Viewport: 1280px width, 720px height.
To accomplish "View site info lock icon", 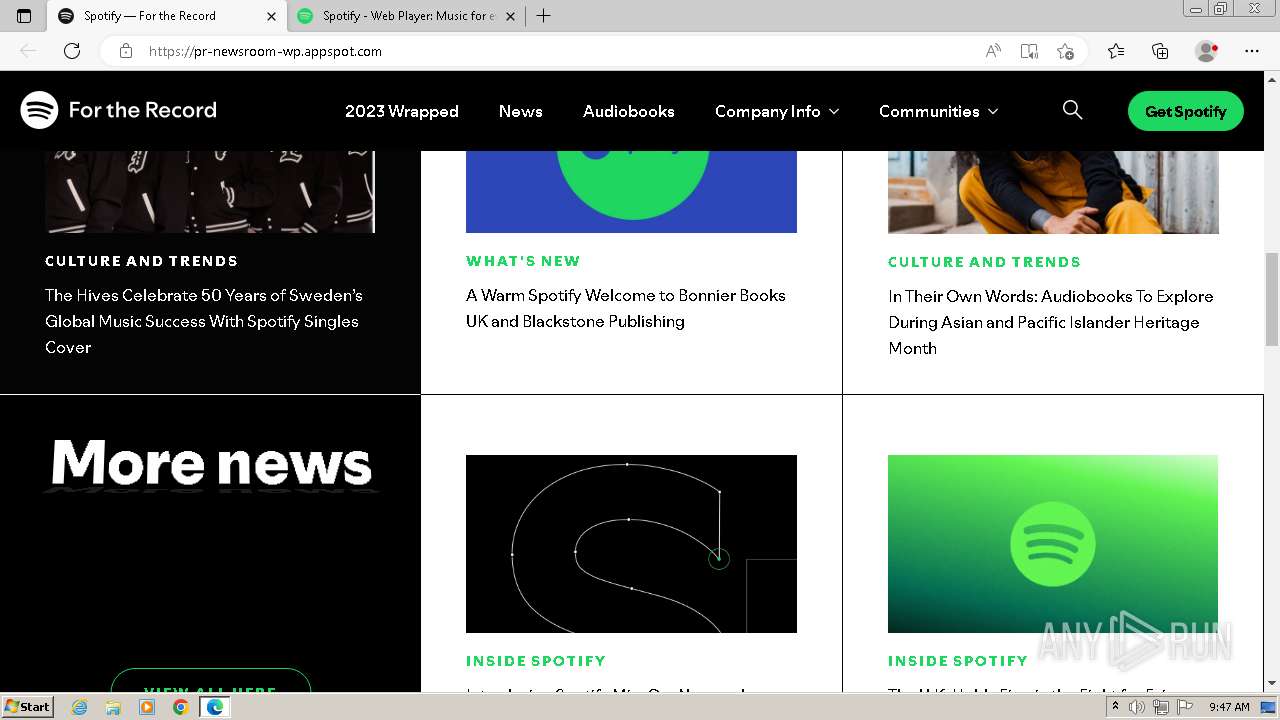I will click(126, 51).
